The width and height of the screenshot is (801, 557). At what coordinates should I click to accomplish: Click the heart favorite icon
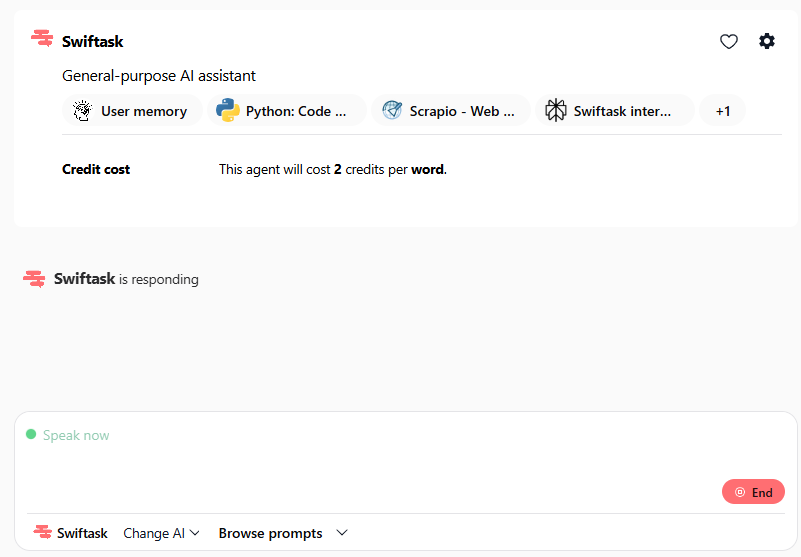[728, 41]
